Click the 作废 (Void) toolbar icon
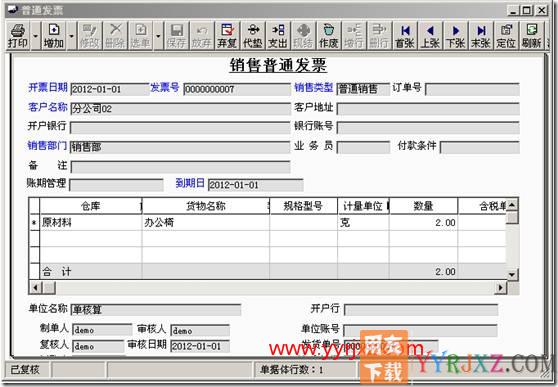This screenshot has height=387, width=558. [x=328, y=36]
